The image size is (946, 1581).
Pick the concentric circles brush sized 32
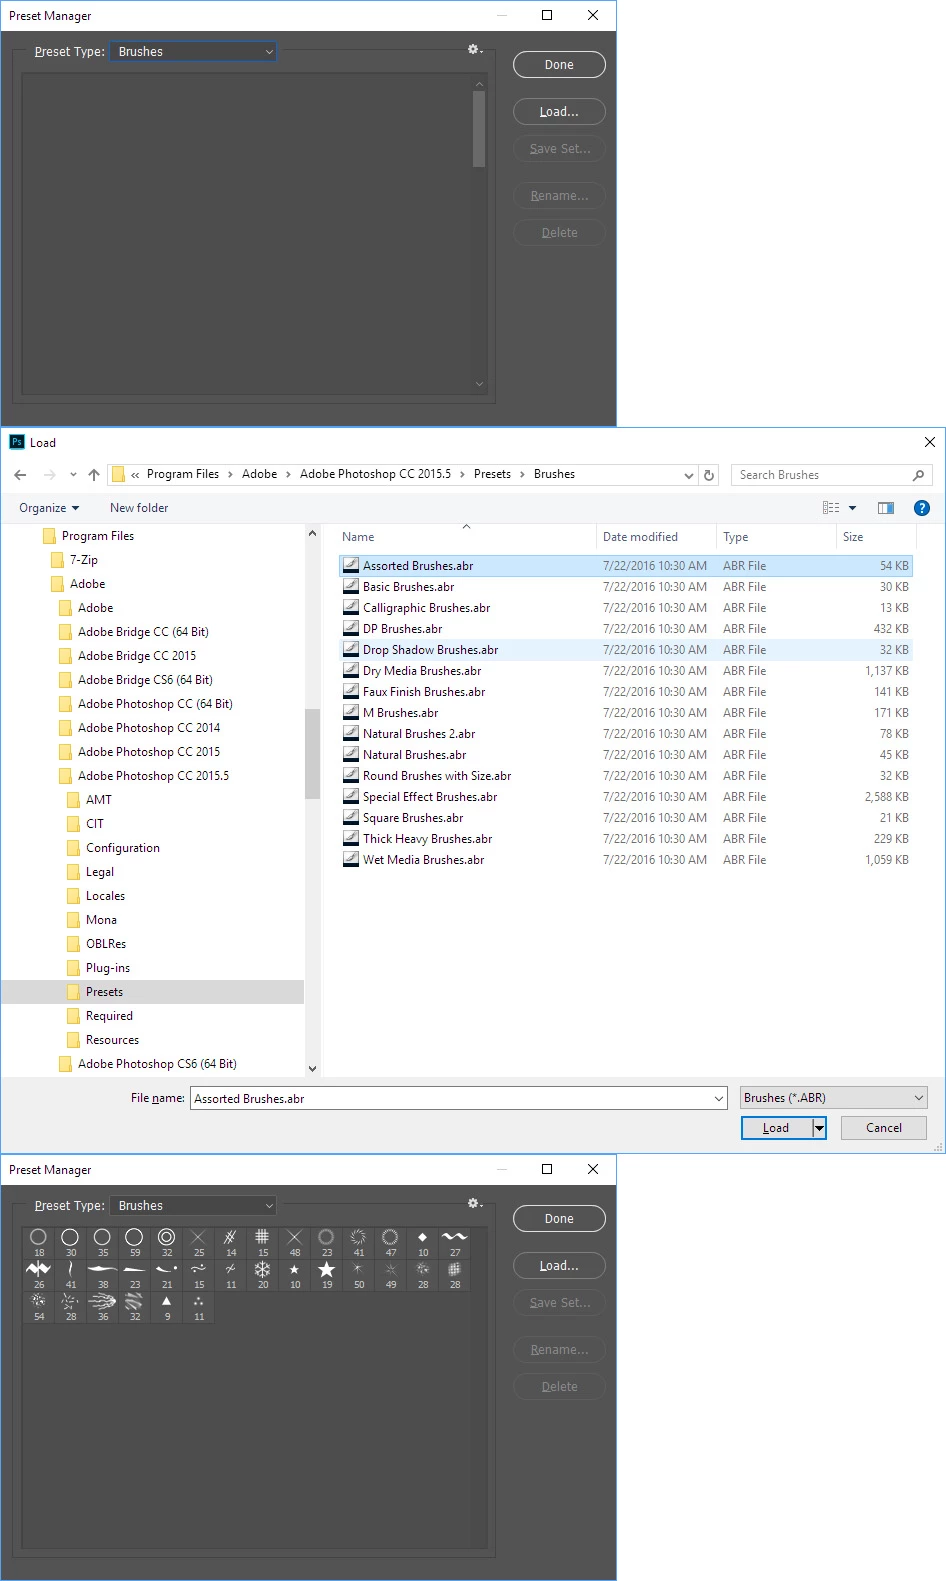(x=167, y=1243)
